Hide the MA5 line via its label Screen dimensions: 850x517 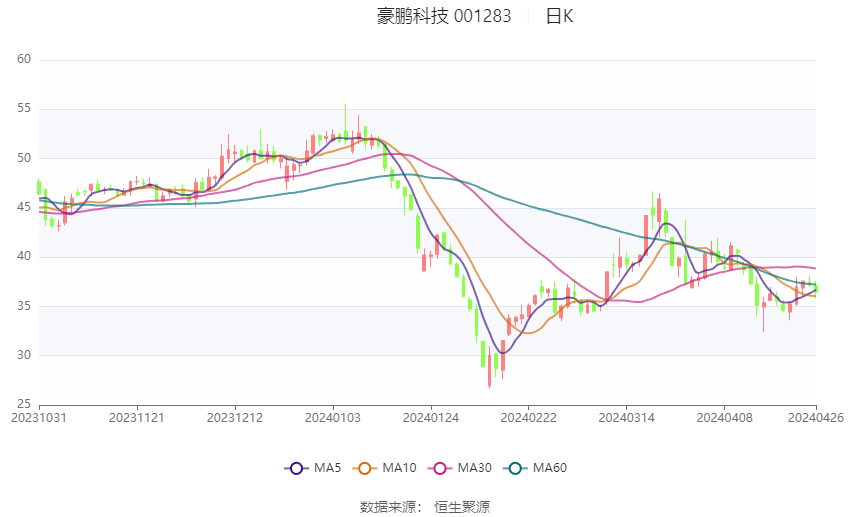pos(327,468)
